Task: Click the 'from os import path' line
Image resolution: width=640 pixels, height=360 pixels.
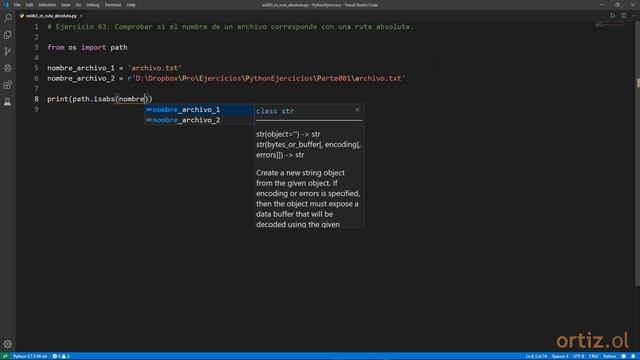Action: coord(87,47)
